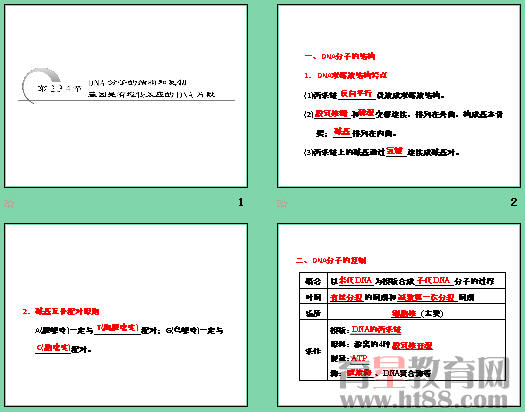Click the red '亲代DNA' table text
The width and height of the screenshot is (525, 412).
pyautogui.click(x=356, y=280)
